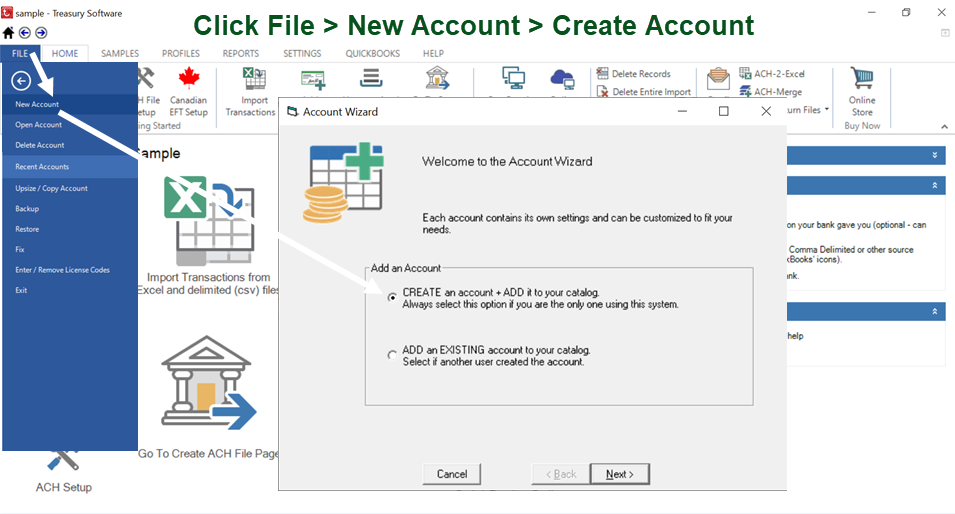Choose Backup in File menu
Image resolution: width=955 pixels, height=514 pixels.
pos(70,209)
